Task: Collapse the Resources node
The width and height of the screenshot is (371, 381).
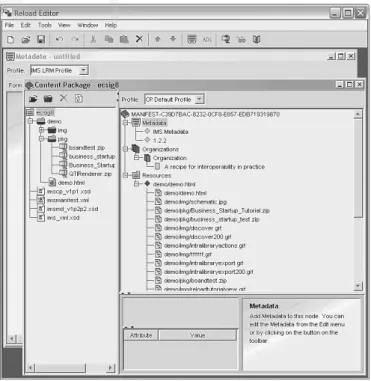Action: (126, 175)
